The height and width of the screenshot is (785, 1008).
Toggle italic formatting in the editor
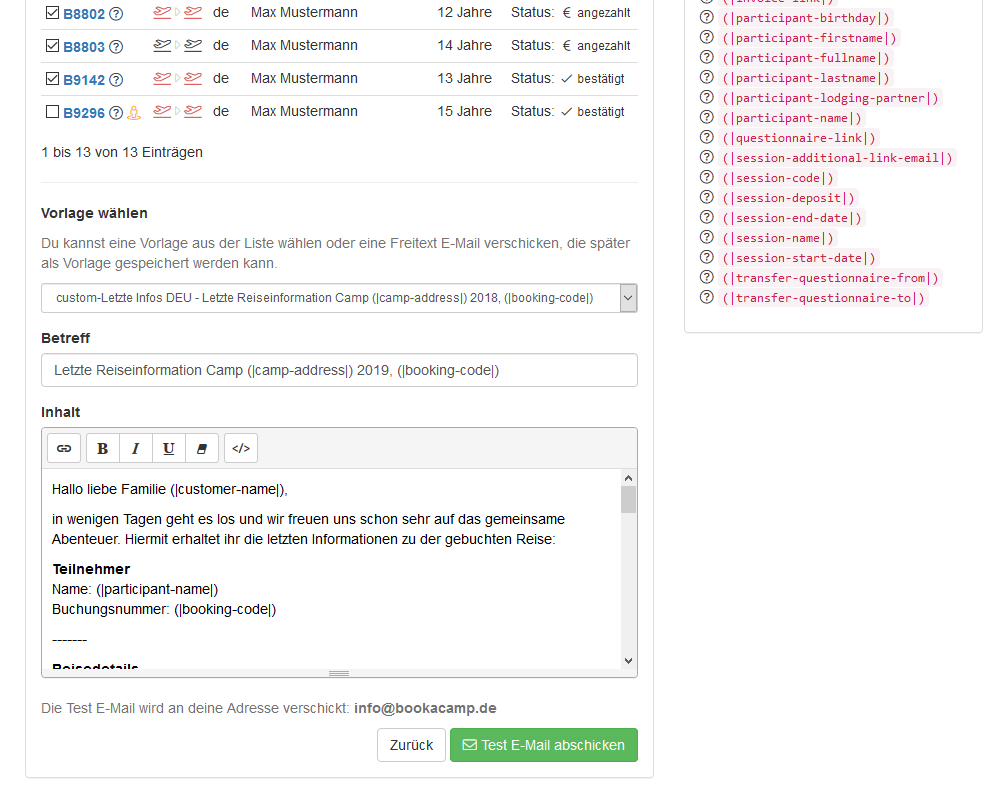[136, 449]
